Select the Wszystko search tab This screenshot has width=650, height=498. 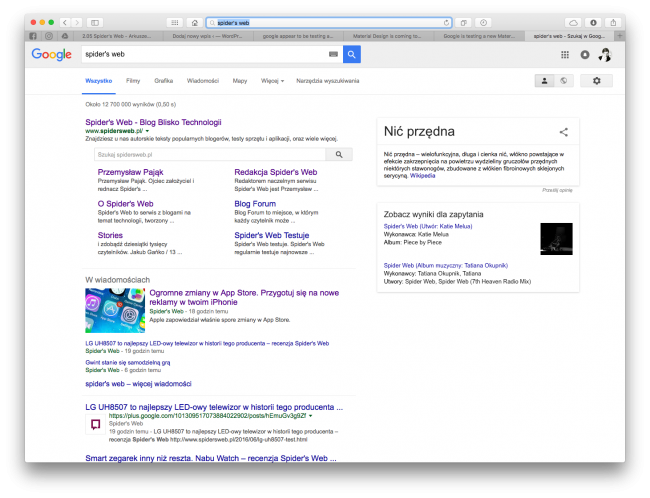(99, 81)
